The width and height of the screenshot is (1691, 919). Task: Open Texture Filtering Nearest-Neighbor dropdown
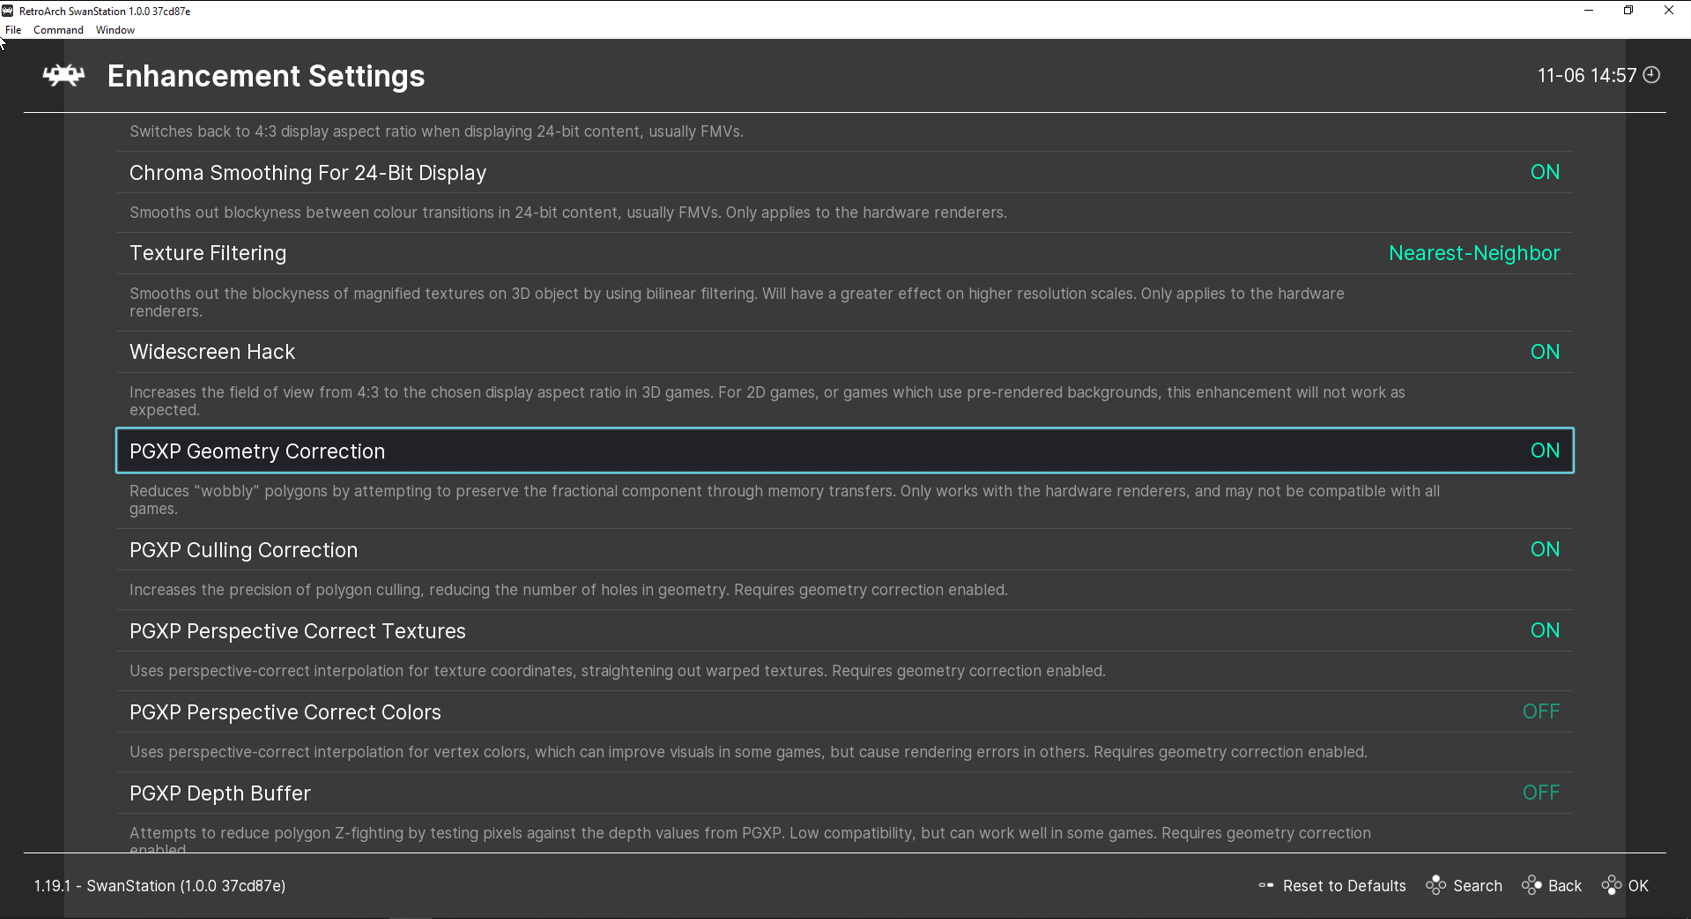pyautogui.click(x=1474, y=253)
